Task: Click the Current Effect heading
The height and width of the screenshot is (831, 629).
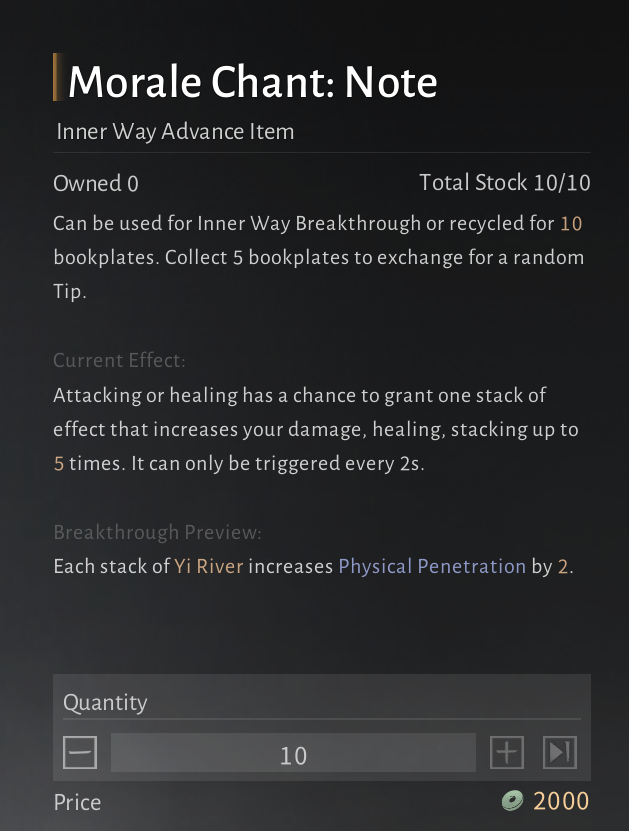Action: tap(119, 360)
